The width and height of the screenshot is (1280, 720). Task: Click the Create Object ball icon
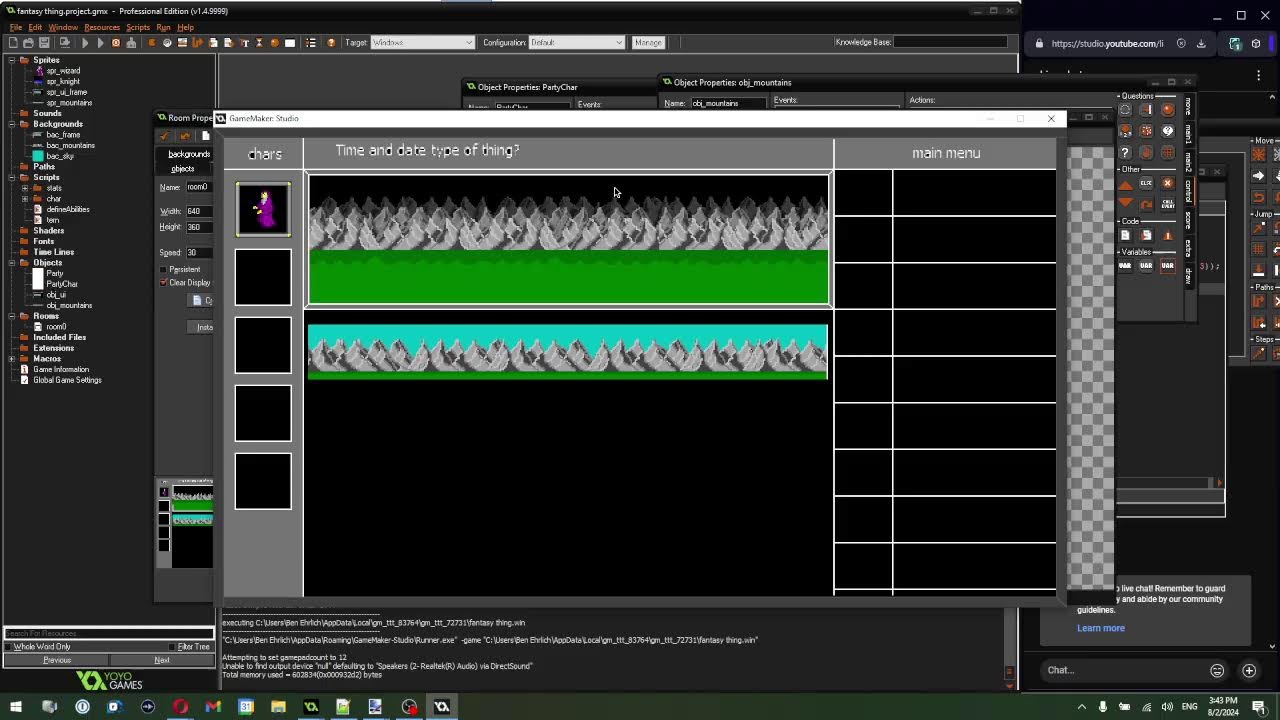click(274, 43)
